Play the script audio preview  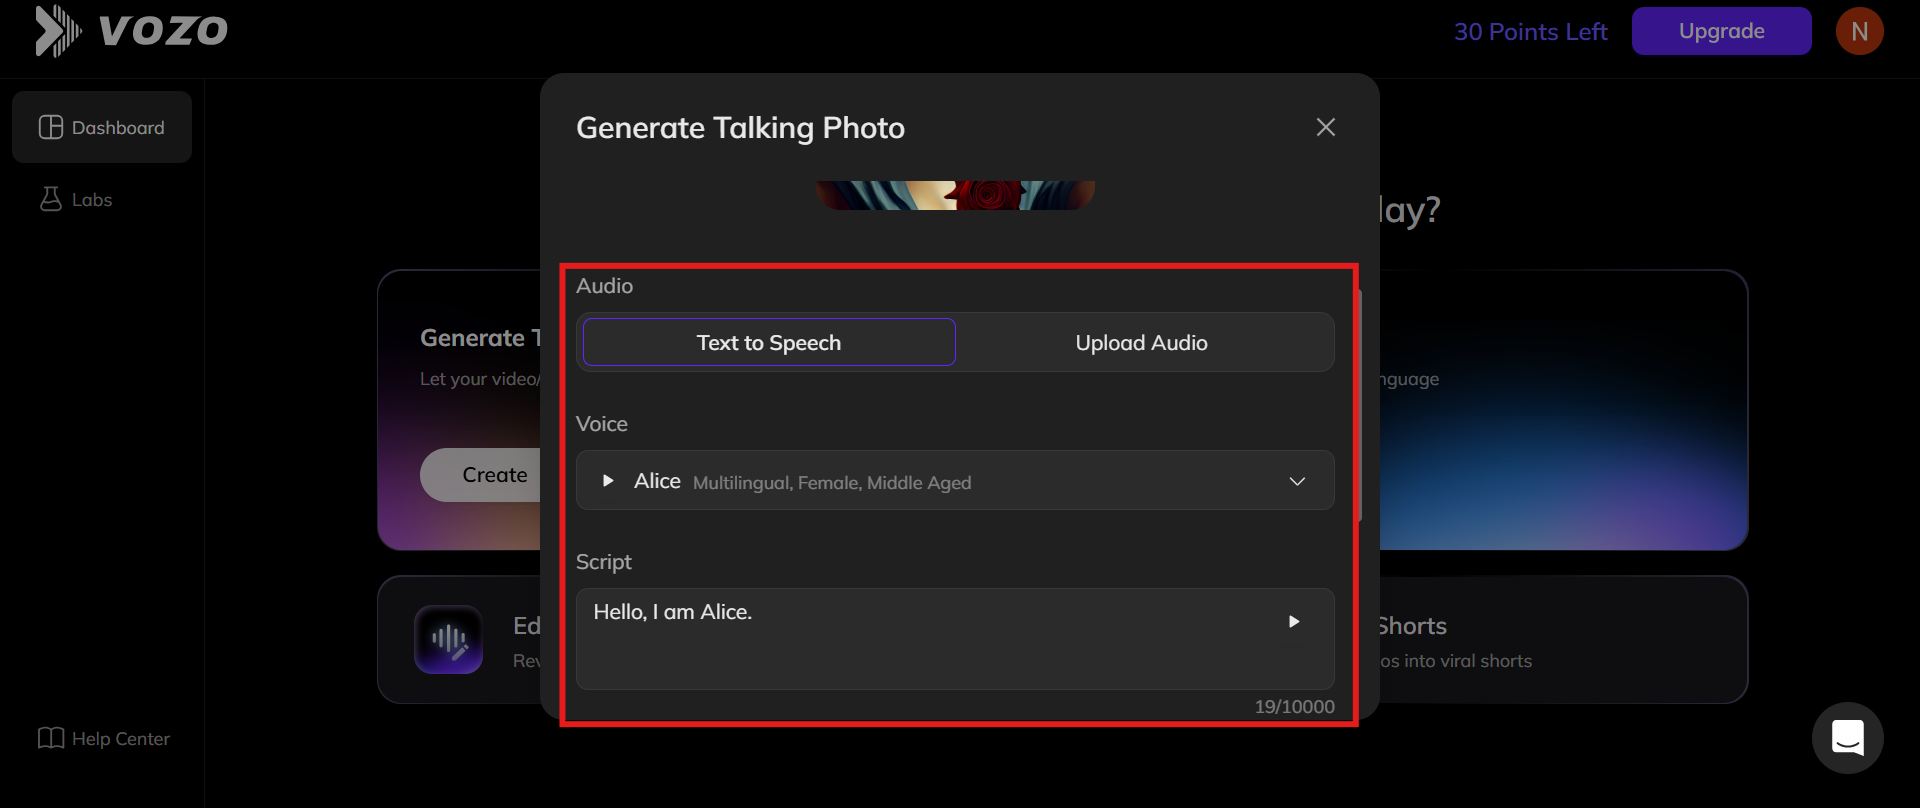(1294, 622)
